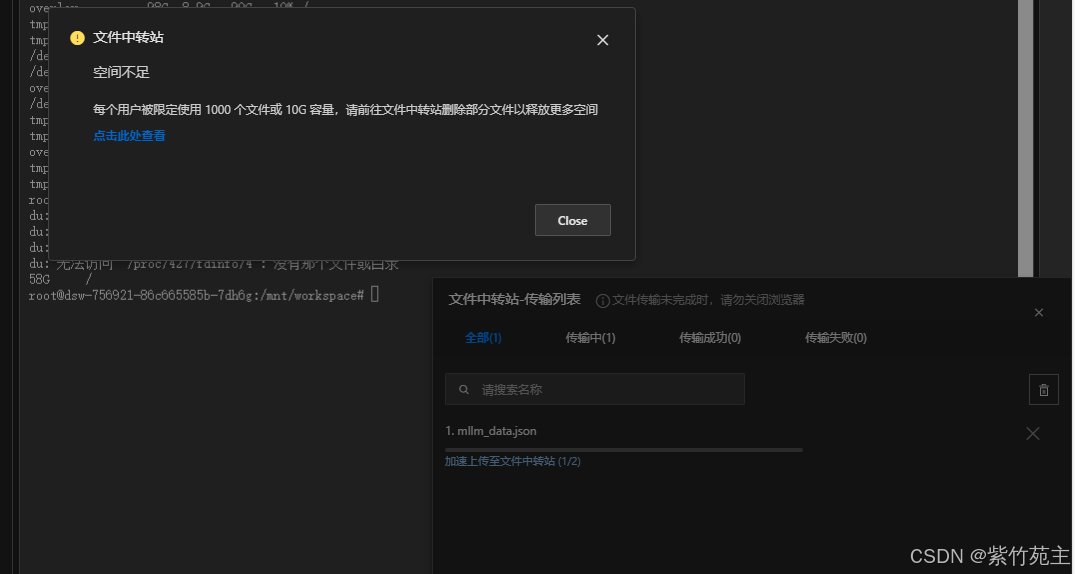The width and height of the screenshot is (1075, 574).
Task: Click the trash icon to clear the list
Action: click(x=1043, y=390)
